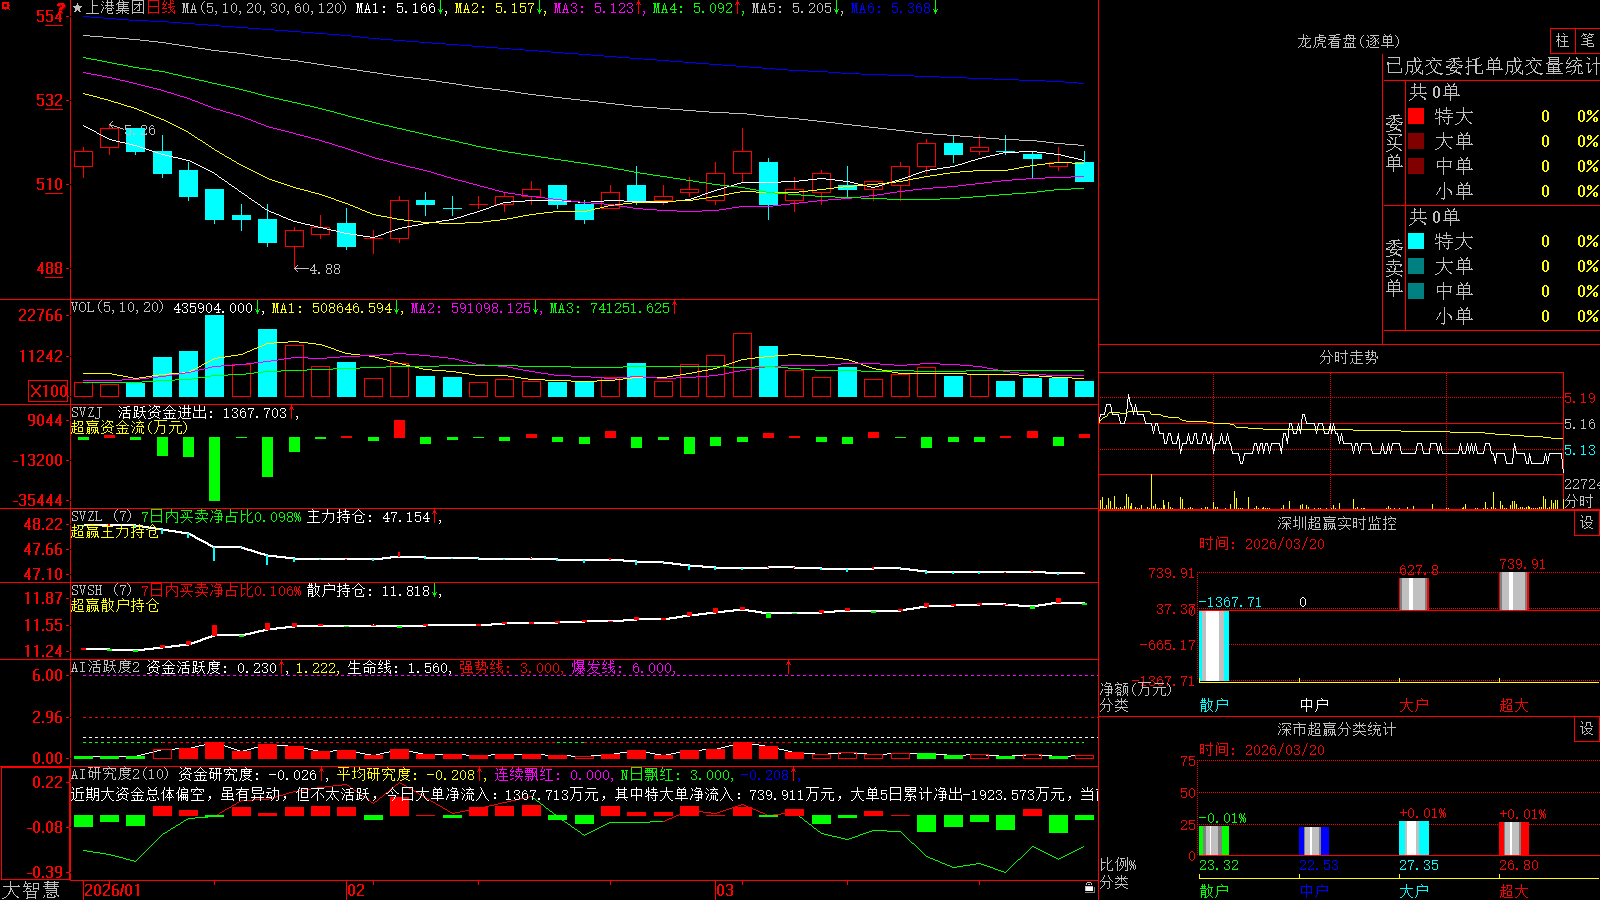This screenshot has height=900, width=1600.
Task: Click the 分时 label beside the intraday volume
Action: coord(1579,501)
